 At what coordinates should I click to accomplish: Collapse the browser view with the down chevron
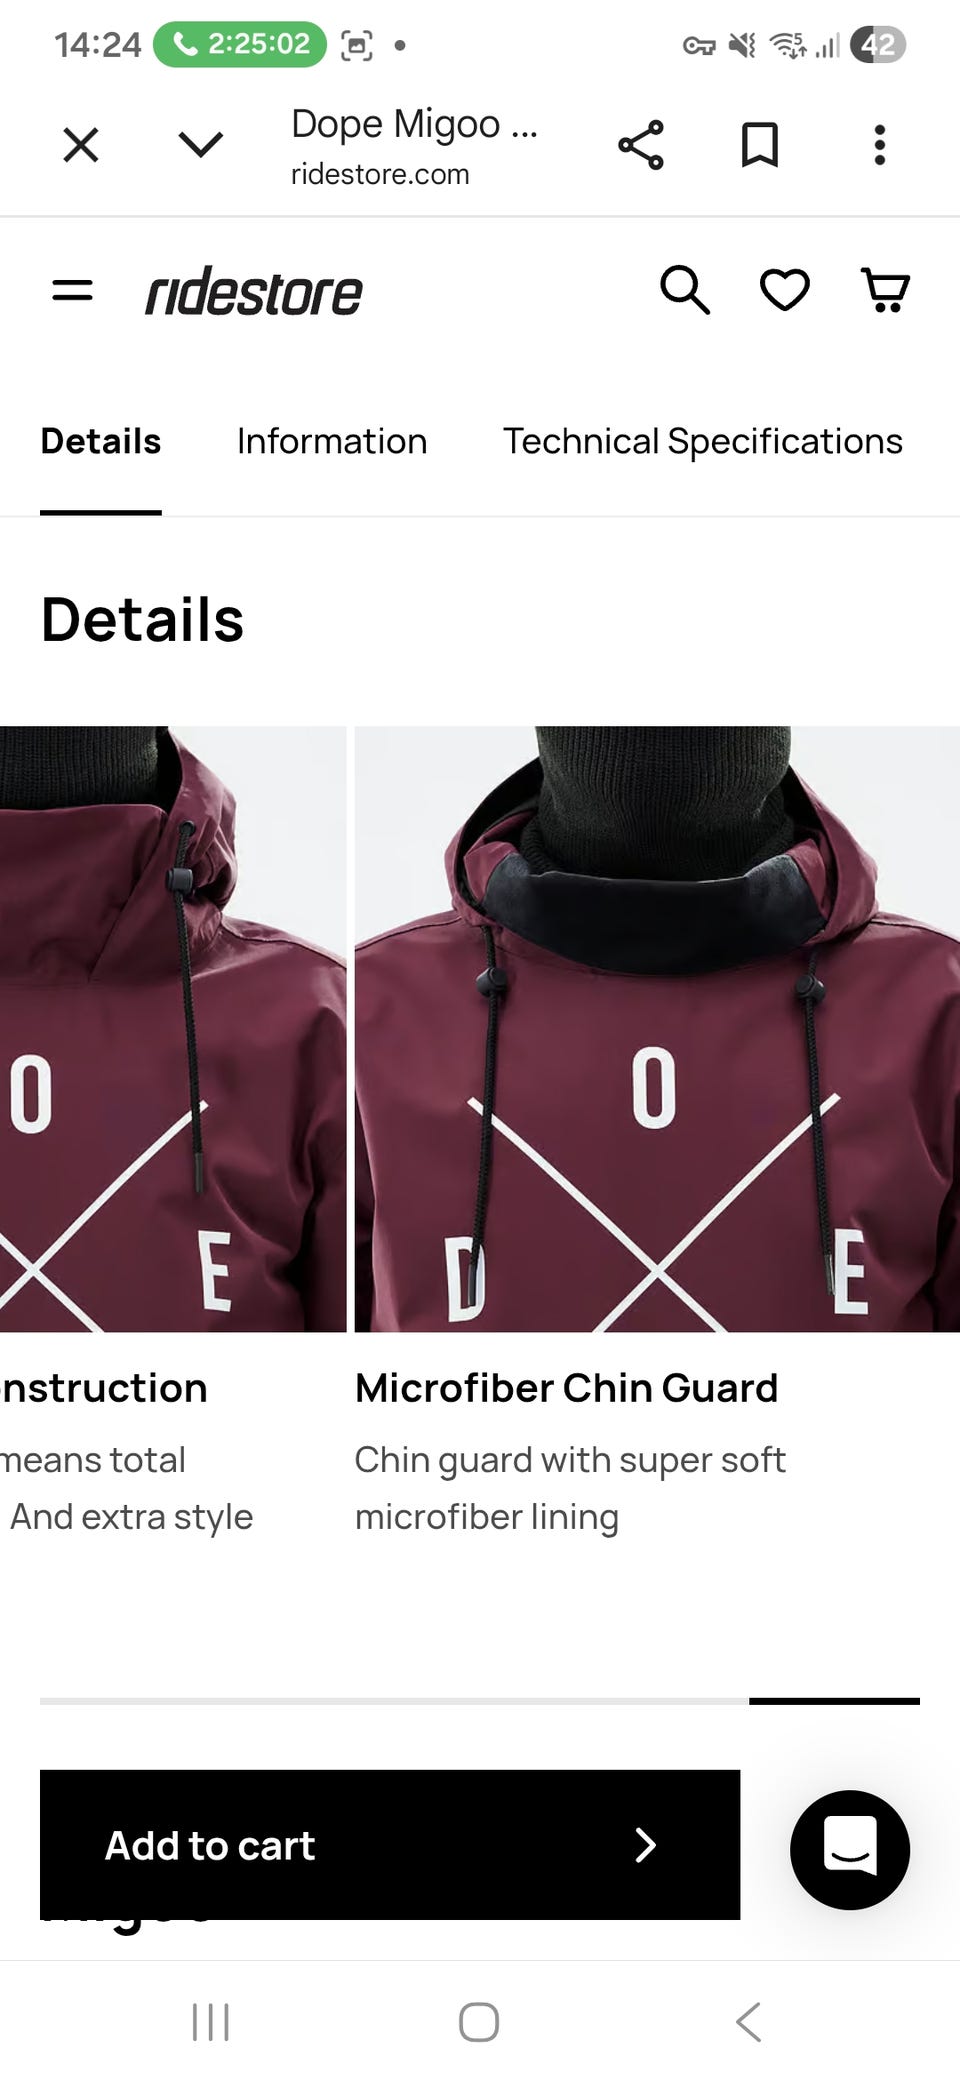(201, 145)
